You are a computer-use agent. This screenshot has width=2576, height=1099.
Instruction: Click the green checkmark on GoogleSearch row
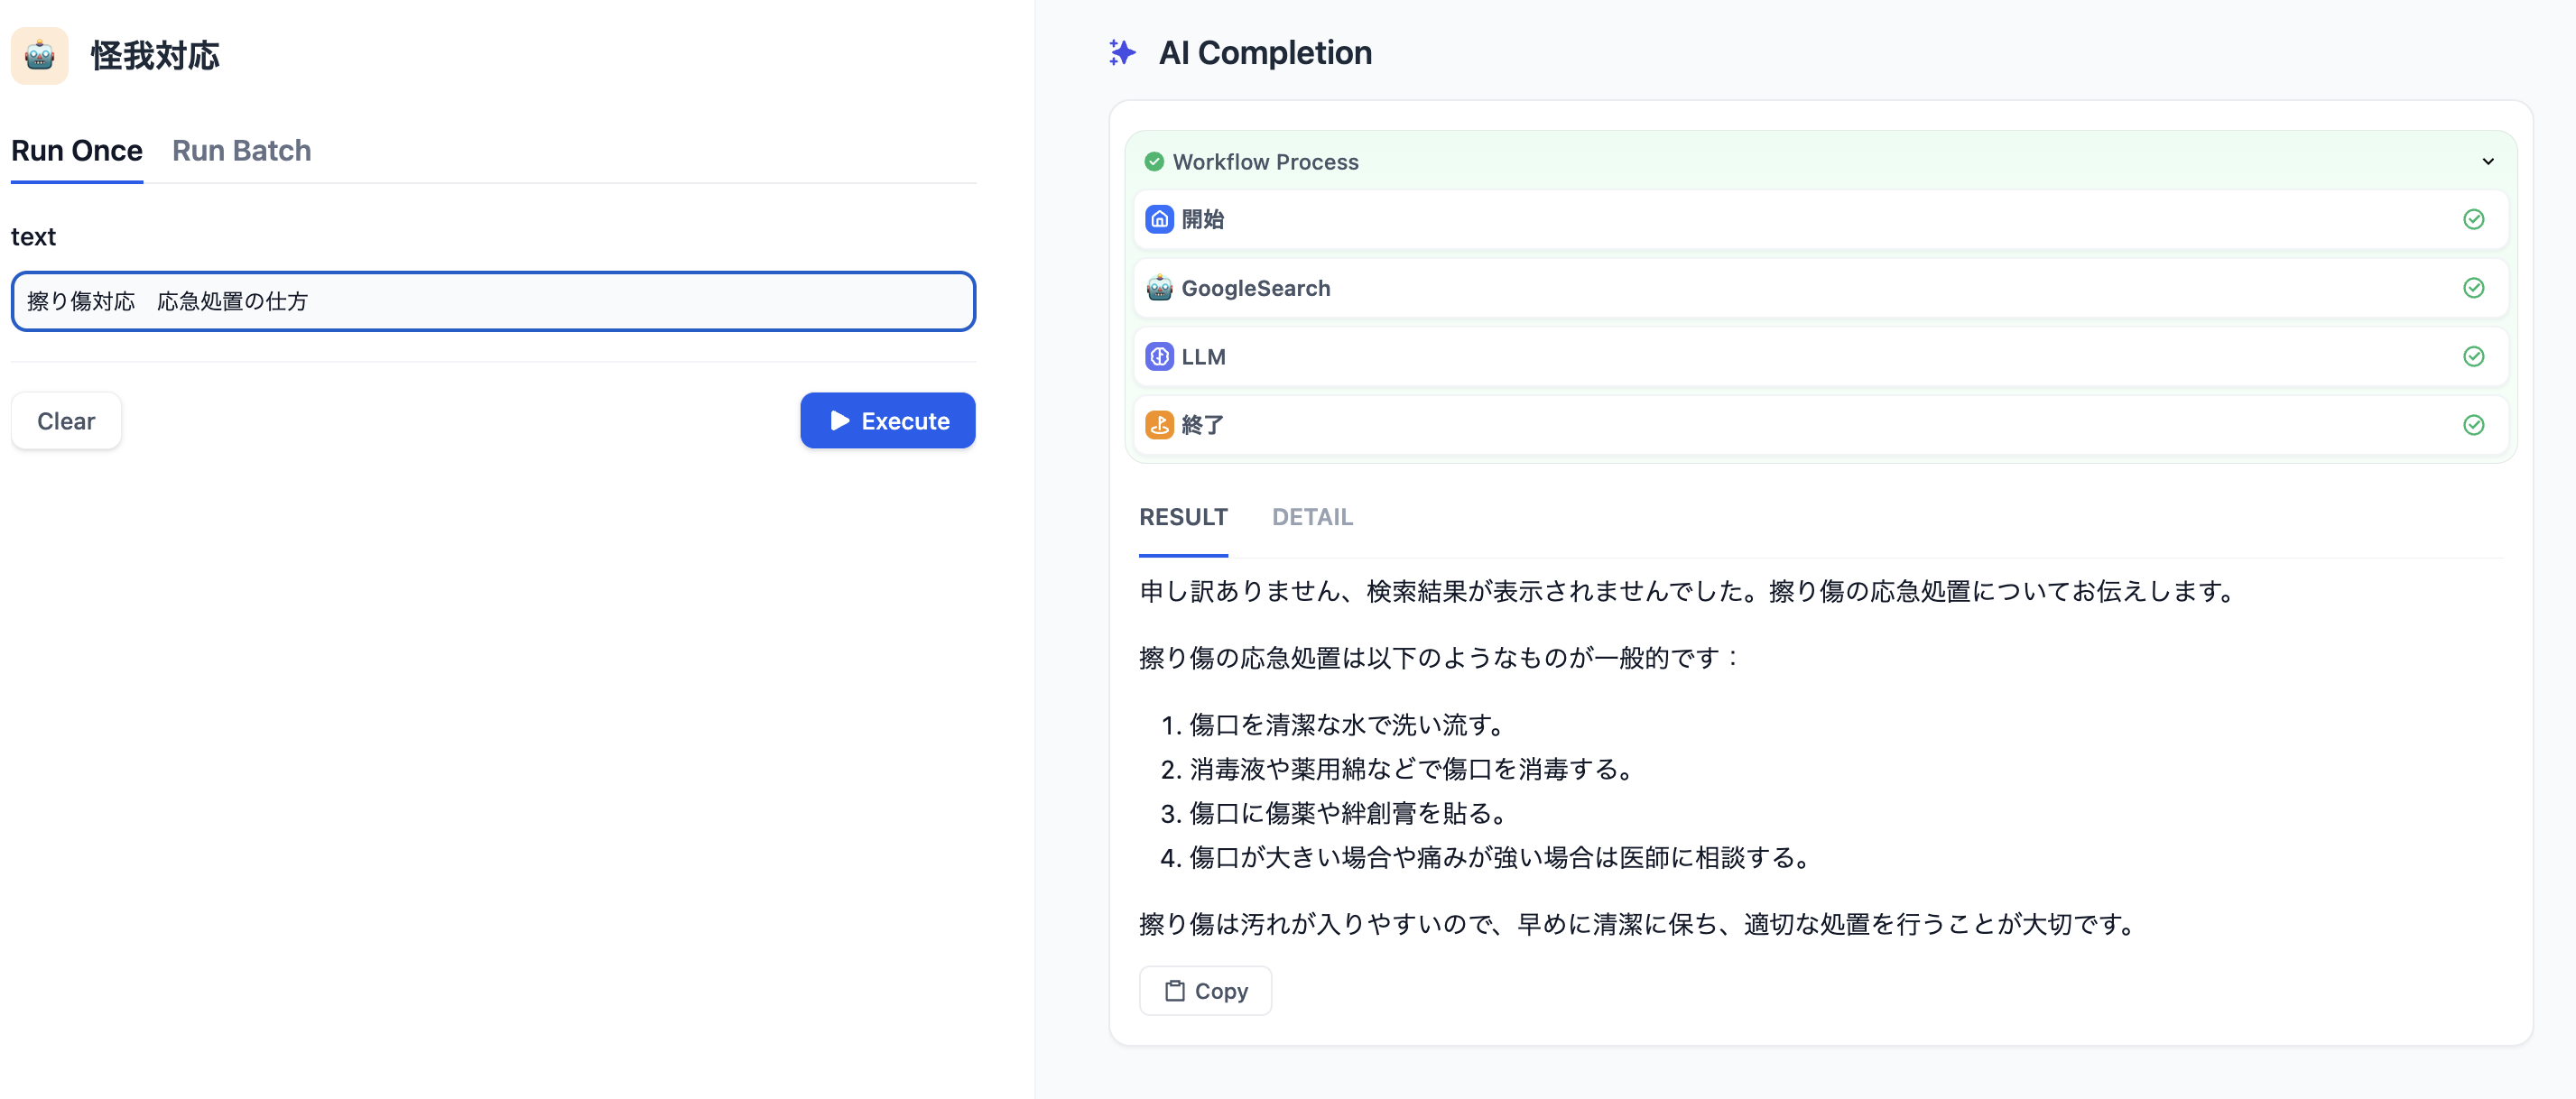click(x=2473, y=288)
